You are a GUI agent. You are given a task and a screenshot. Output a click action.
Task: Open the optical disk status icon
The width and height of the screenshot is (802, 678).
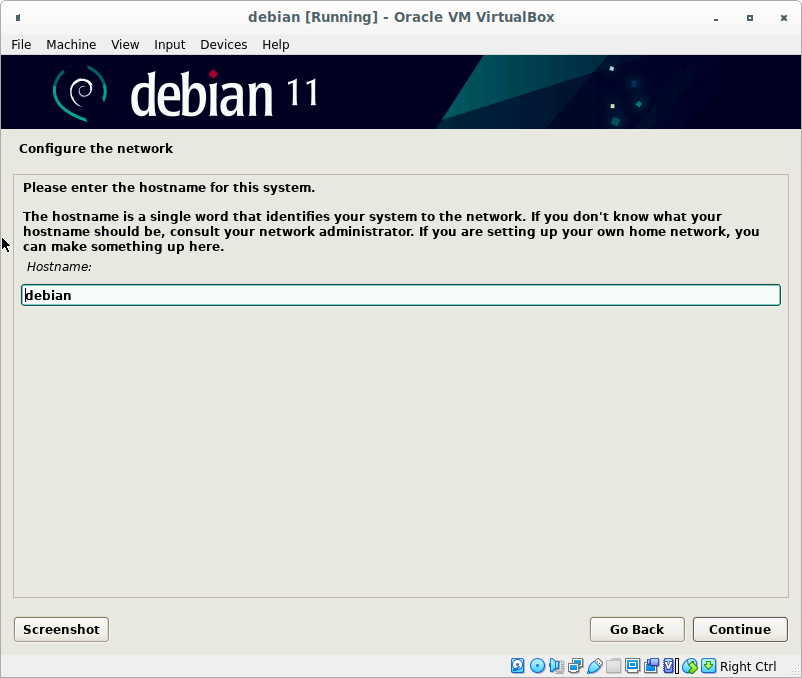tap(537, 666)
